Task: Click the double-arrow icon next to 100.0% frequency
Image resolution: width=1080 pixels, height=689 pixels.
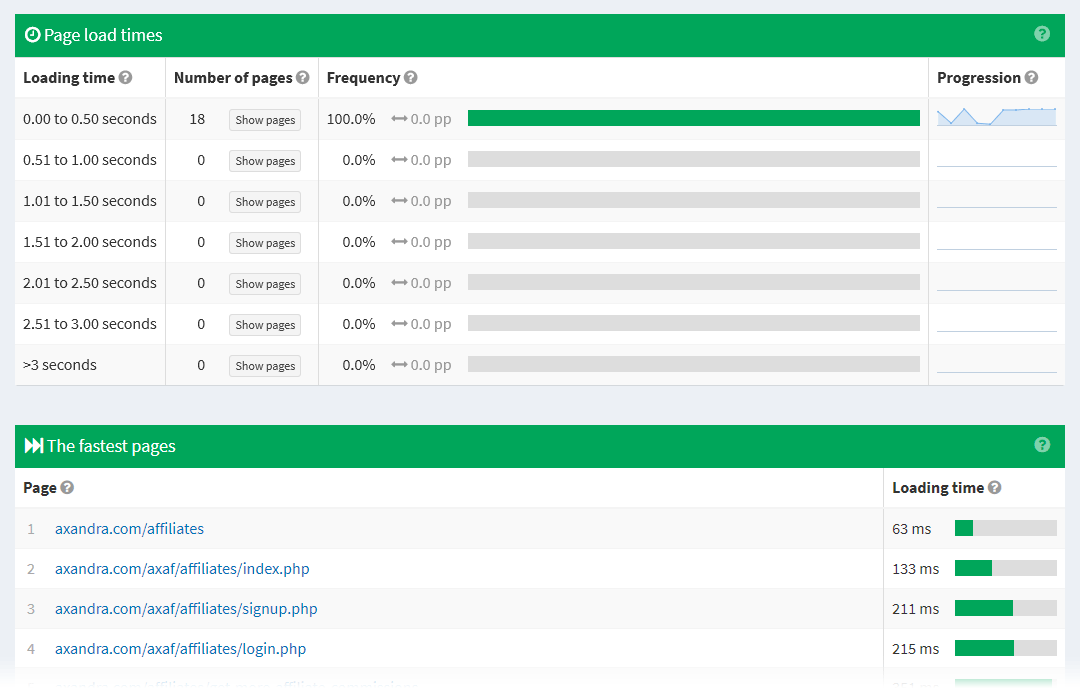Action: pos(398,119)
